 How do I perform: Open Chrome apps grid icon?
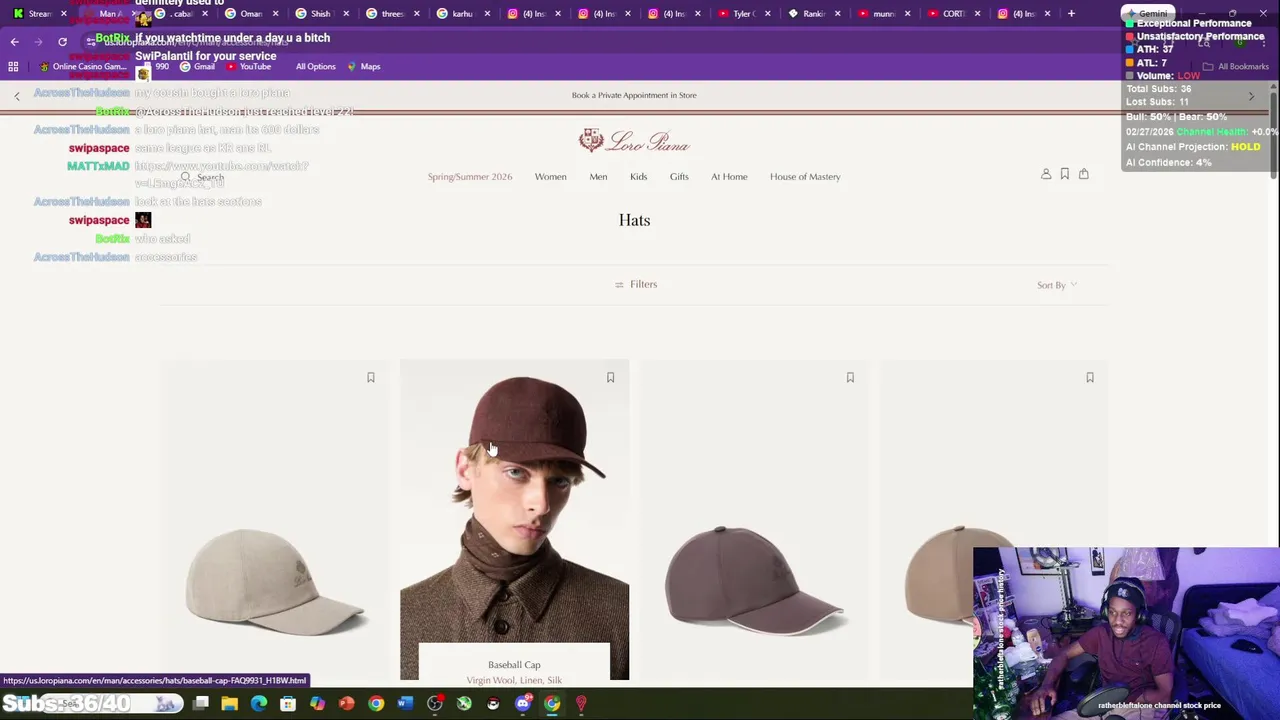[x=13, y=66]
